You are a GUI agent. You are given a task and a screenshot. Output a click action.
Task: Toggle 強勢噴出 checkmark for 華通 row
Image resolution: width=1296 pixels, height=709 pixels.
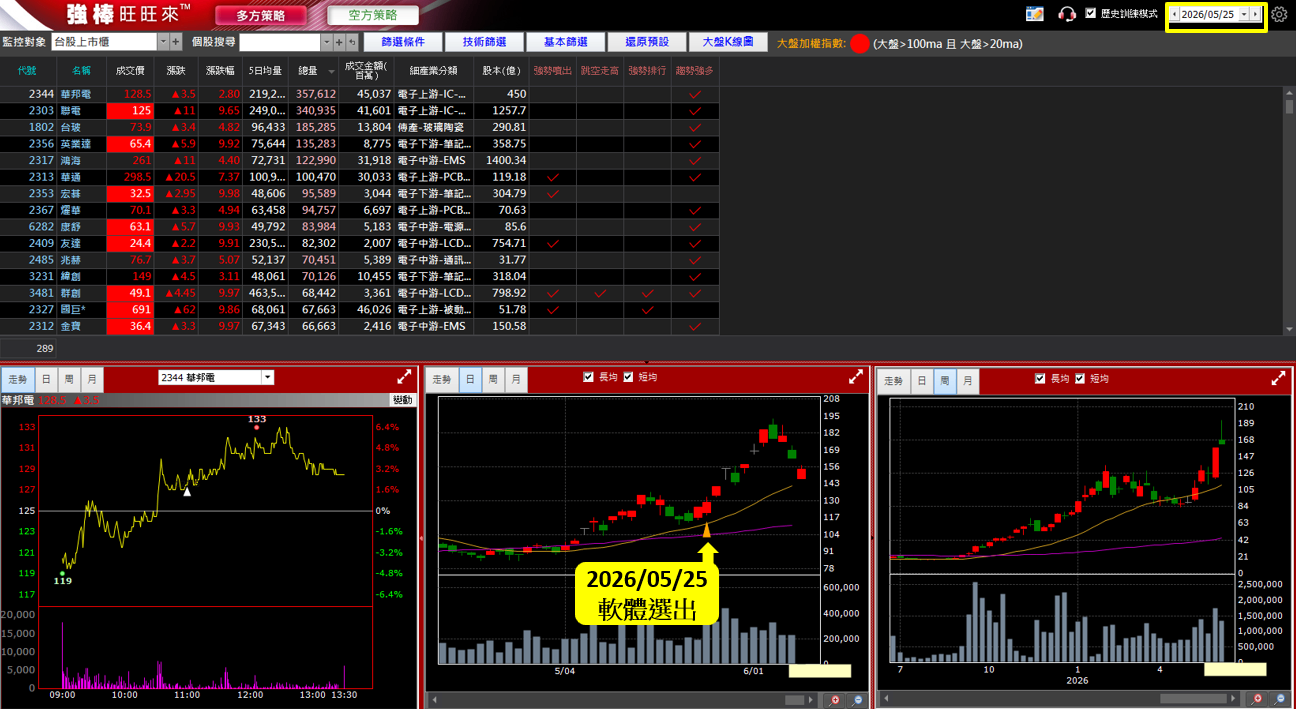coord(553,177)
